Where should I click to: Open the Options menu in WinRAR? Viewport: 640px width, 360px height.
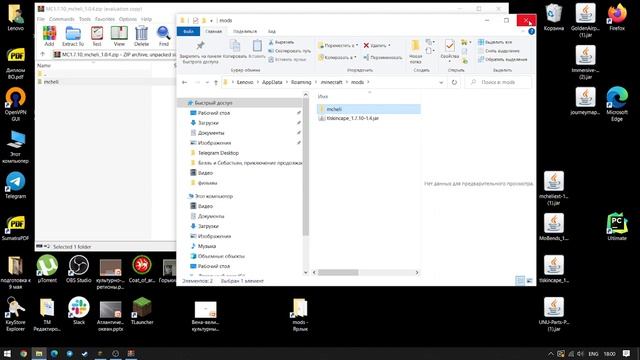click(x=128, y=19)
